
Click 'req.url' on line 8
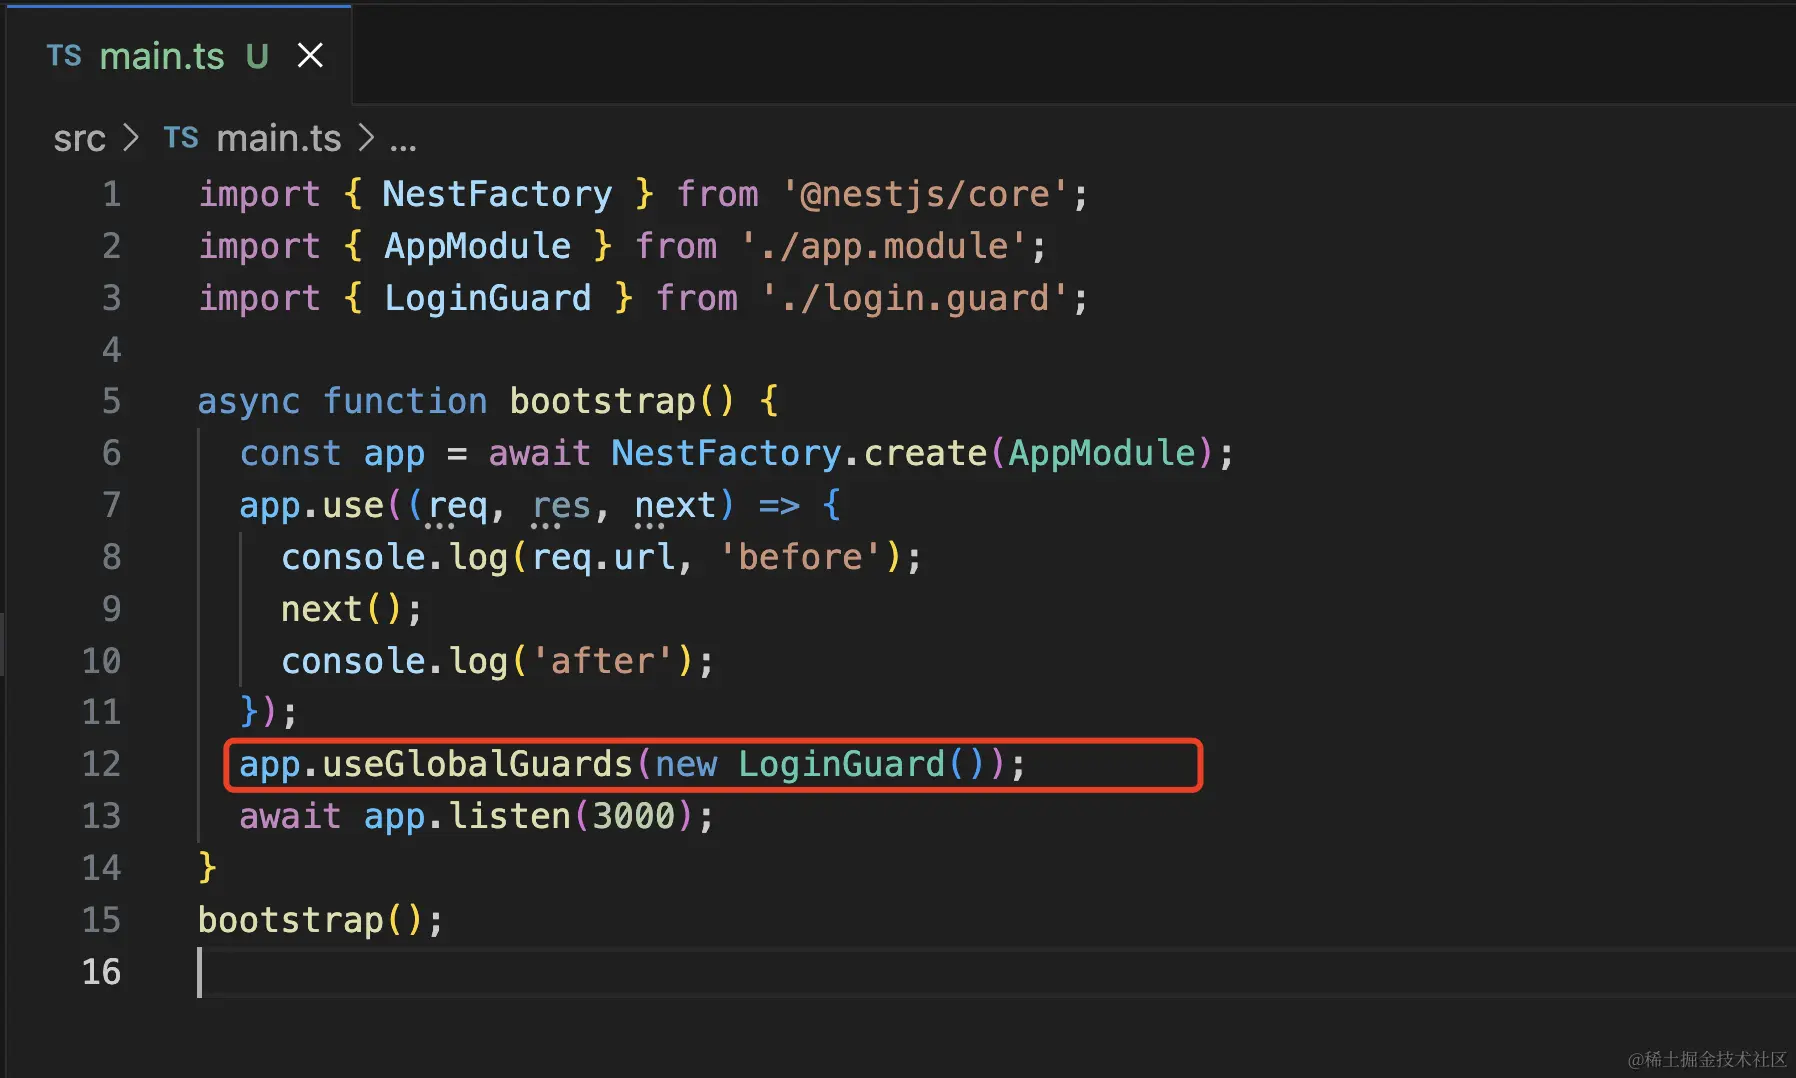point(603,557)
